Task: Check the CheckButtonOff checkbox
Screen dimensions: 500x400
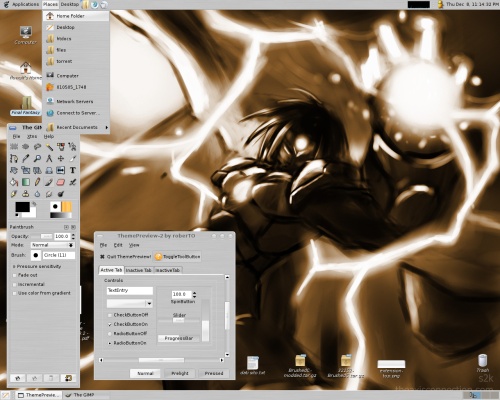Action: coord(110,315)
